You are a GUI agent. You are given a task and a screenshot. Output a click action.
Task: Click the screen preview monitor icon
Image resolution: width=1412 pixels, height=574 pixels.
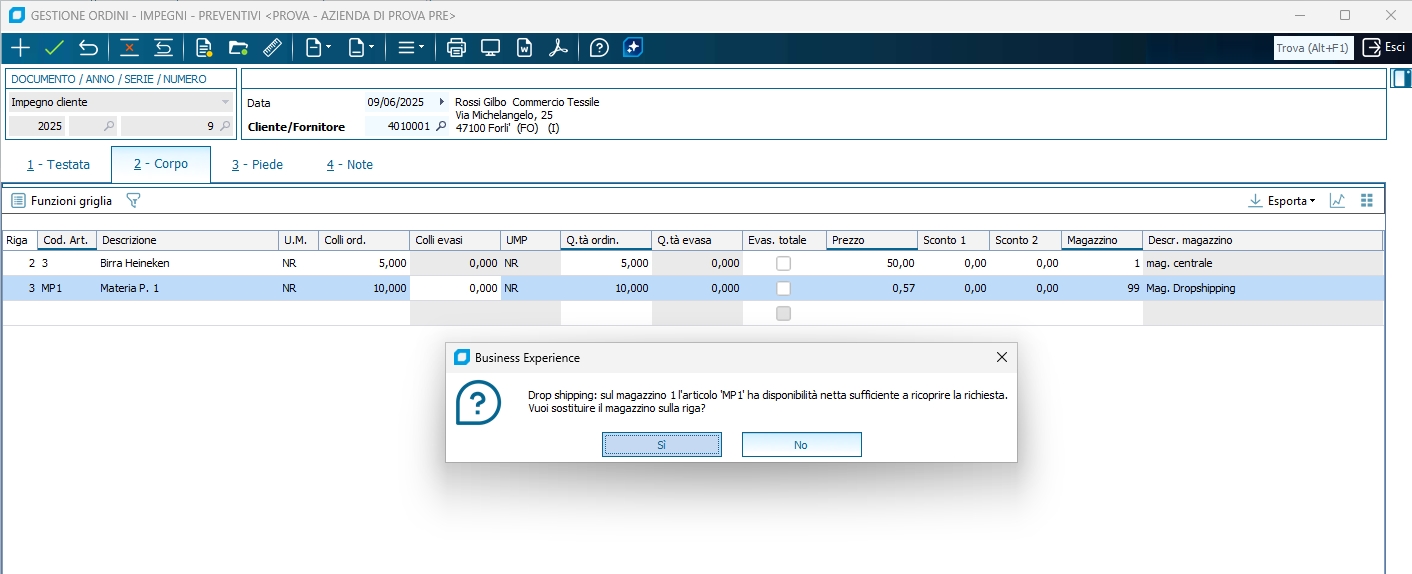pos(490,48)
